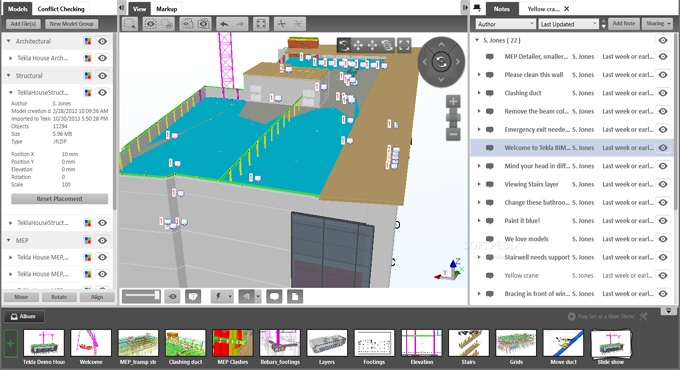Switch to the Notes tab
The image size is (680, 370).
501,9
